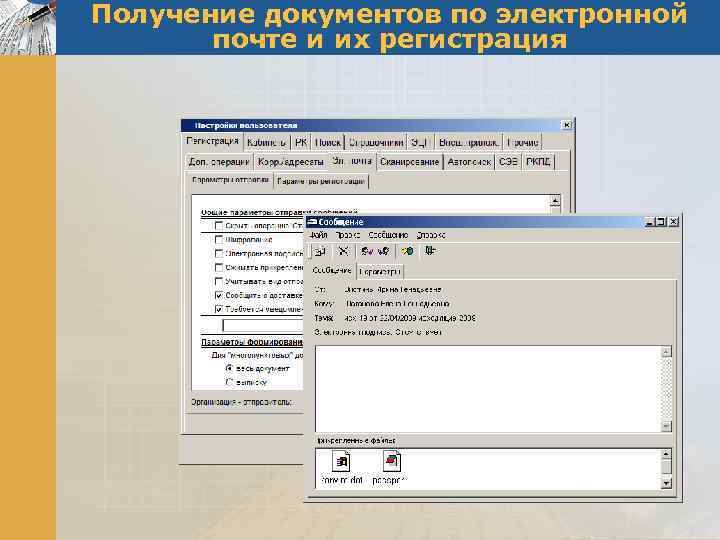Switch to the Автопоиск sub-tab
The width and height of the screenshot is (720, 540).
(469, 162)
